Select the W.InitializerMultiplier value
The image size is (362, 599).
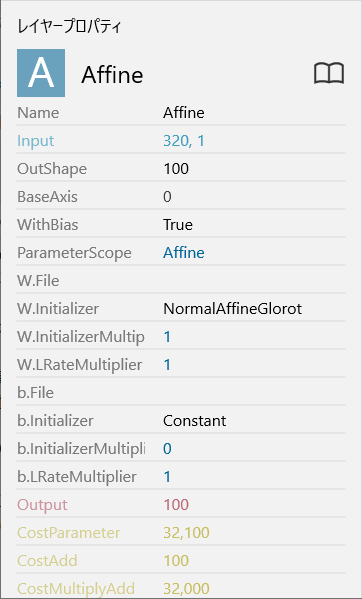pyautogui.click(x=167, y=337)
